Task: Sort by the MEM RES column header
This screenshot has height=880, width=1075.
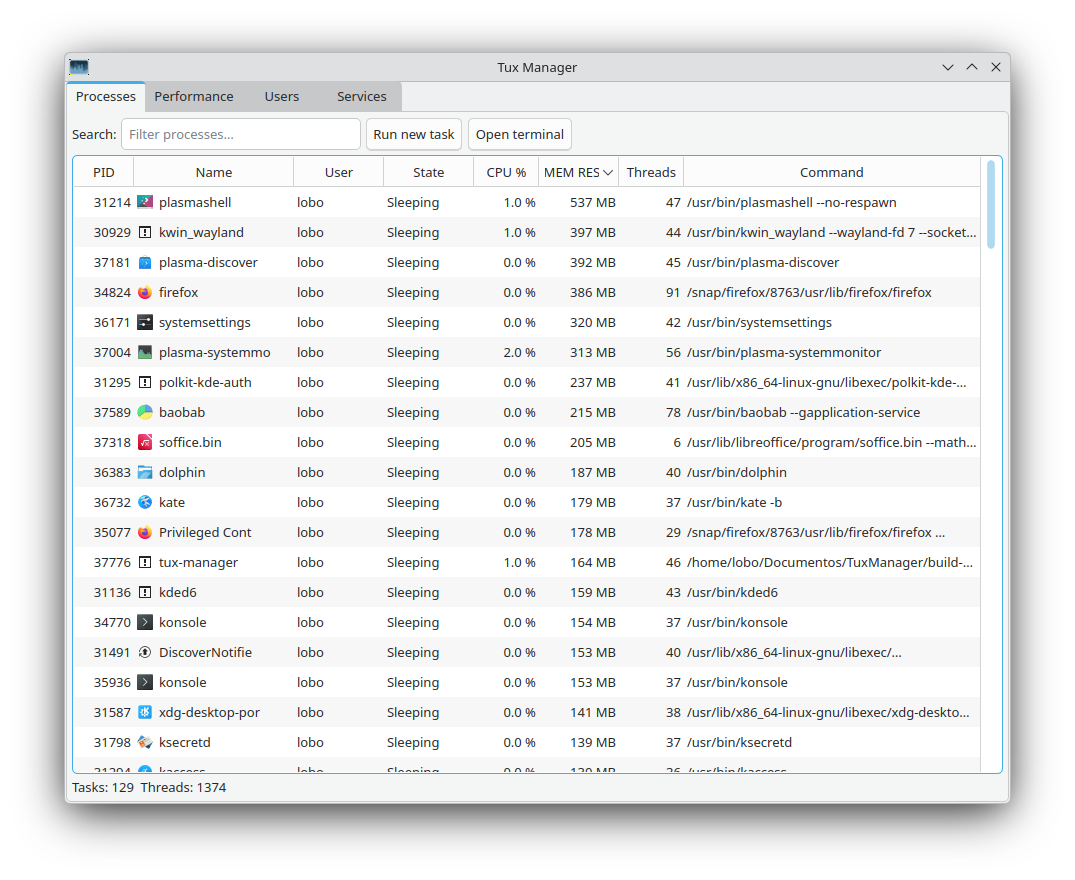Action: 578,173
